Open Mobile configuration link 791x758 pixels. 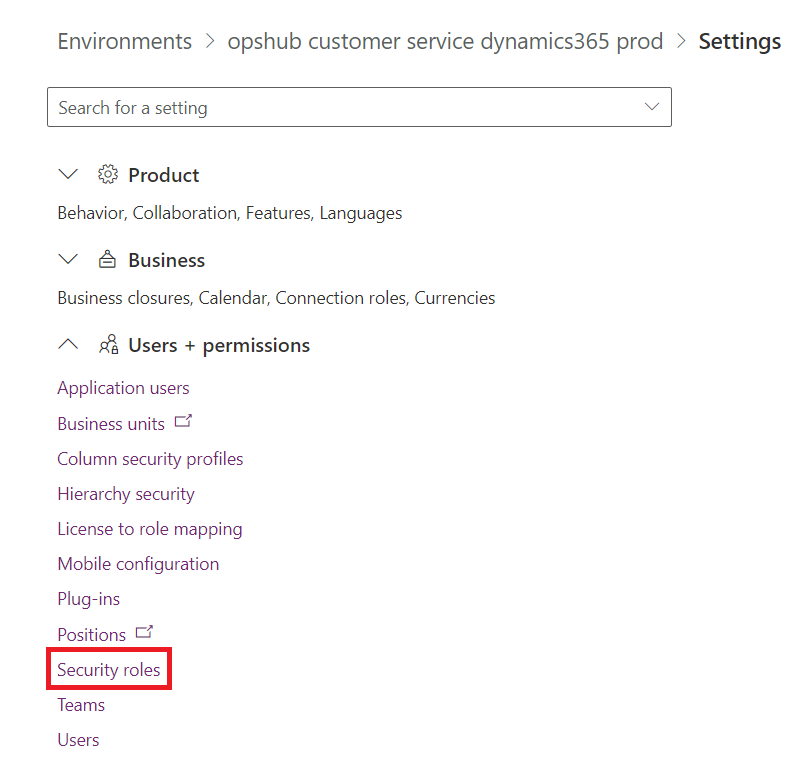coord(138,564)
